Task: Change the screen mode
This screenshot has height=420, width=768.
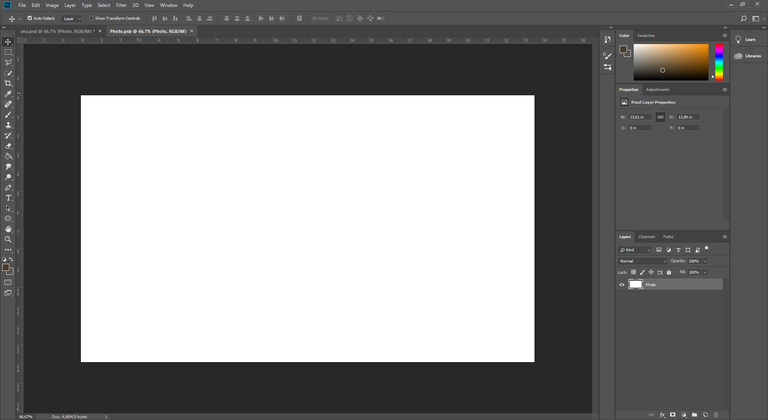Action: (x=8, y=293)
